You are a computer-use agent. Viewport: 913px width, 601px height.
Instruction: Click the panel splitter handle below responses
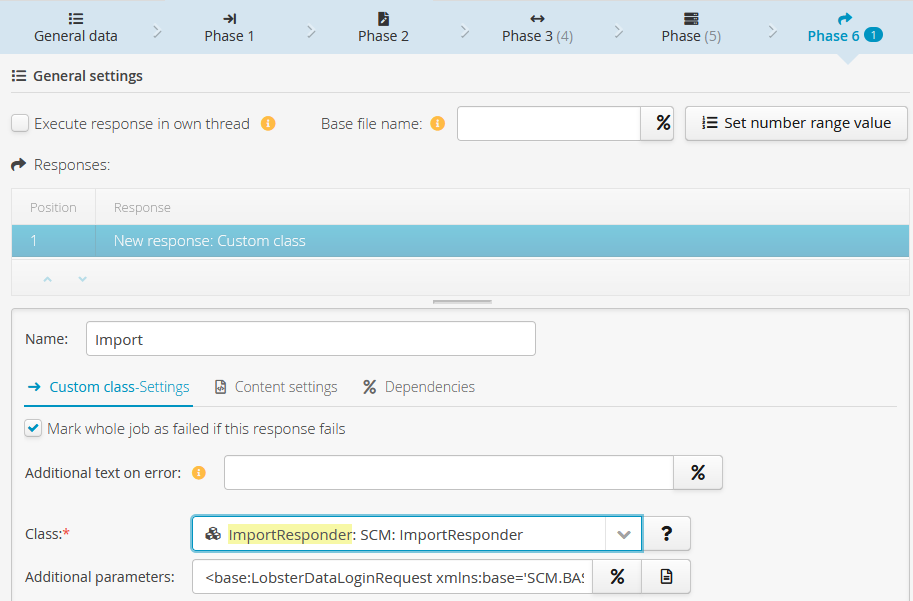[461, 301]
